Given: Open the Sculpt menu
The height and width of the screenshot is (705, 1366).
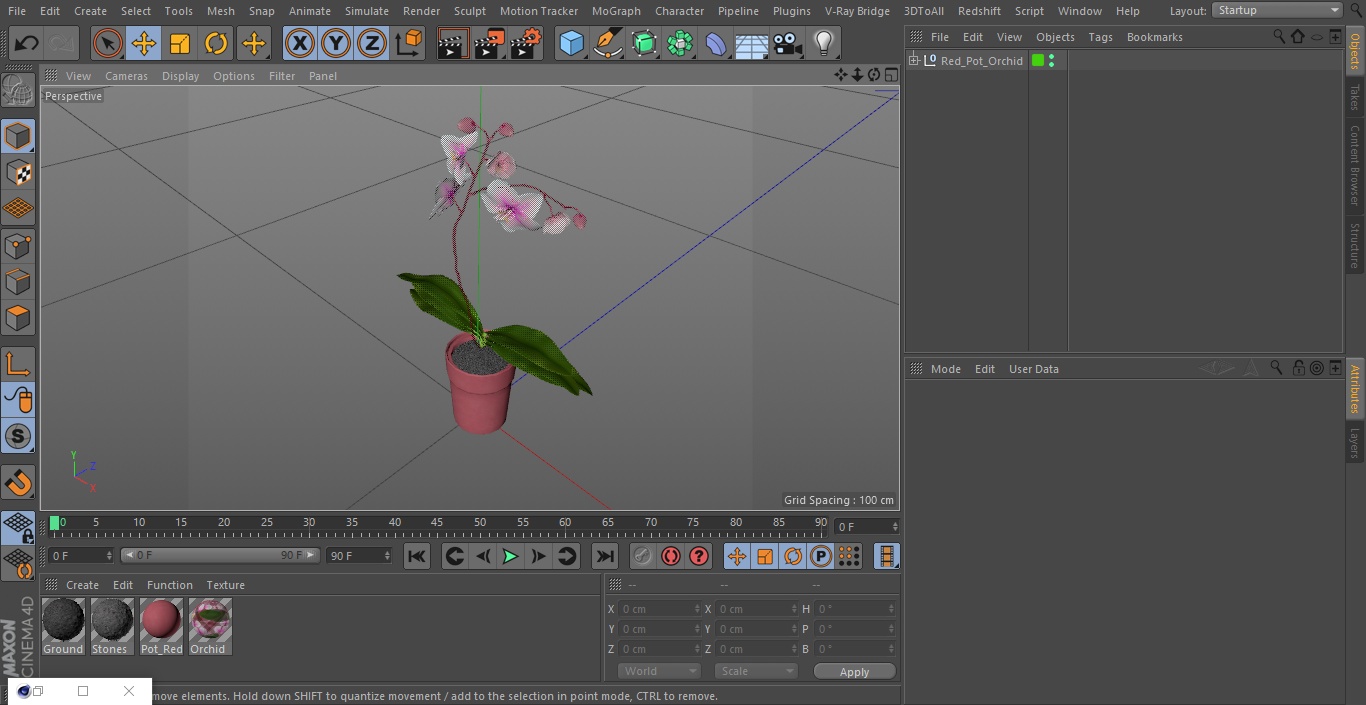Looking at the screenshot, I should (469, 11).
